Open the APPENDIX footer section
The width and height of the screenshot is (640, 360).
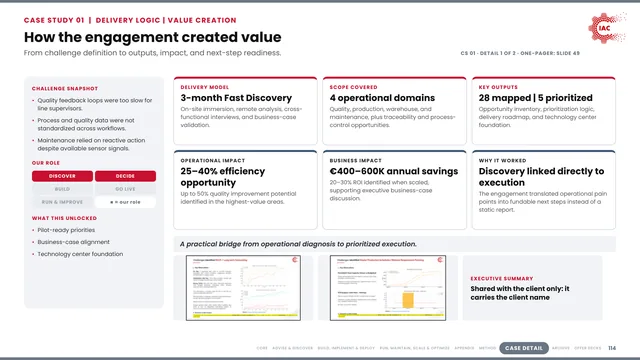464,348
